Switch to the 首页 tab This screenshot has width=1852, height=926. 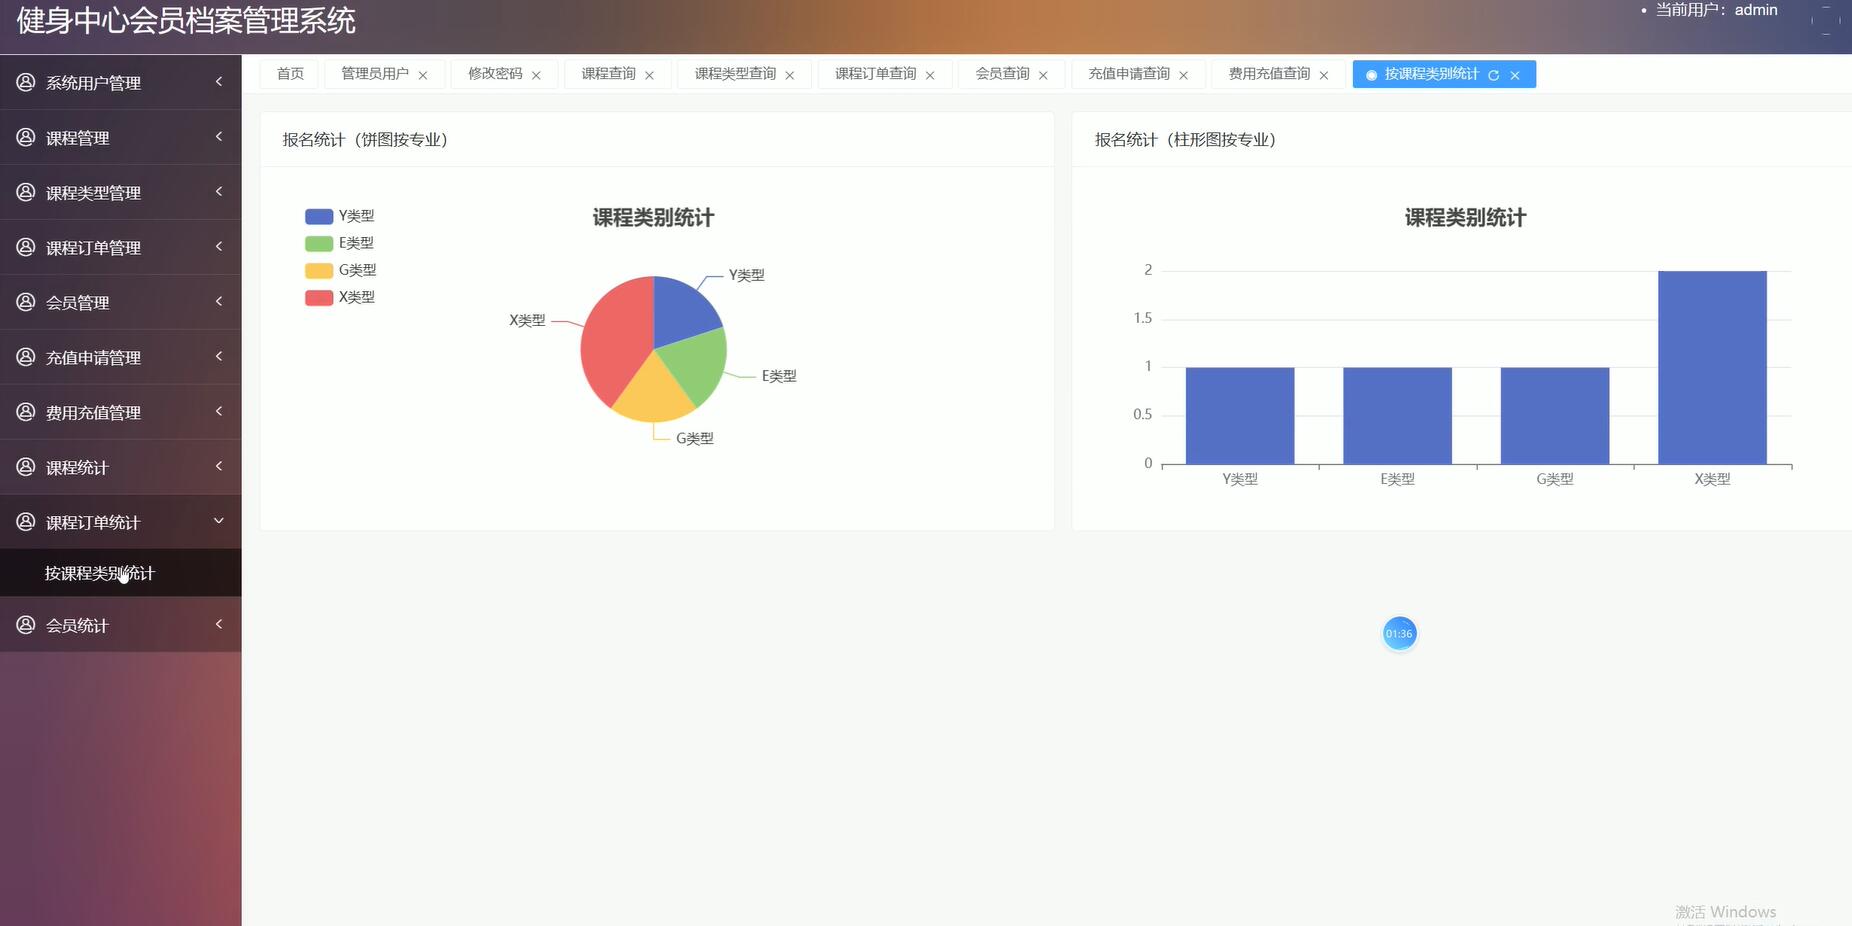click(x=287, y=73)
